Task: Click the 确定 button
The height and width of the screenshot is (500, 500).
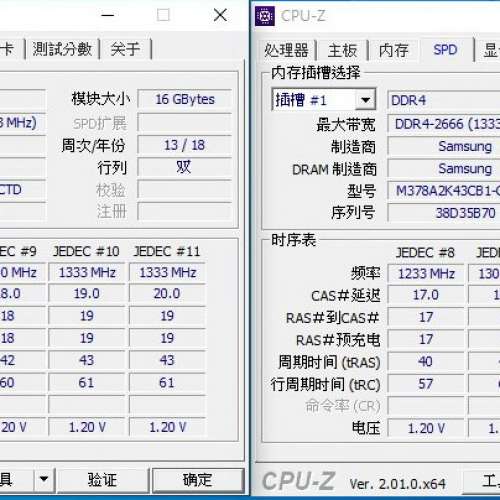Action: click(197, 480)
